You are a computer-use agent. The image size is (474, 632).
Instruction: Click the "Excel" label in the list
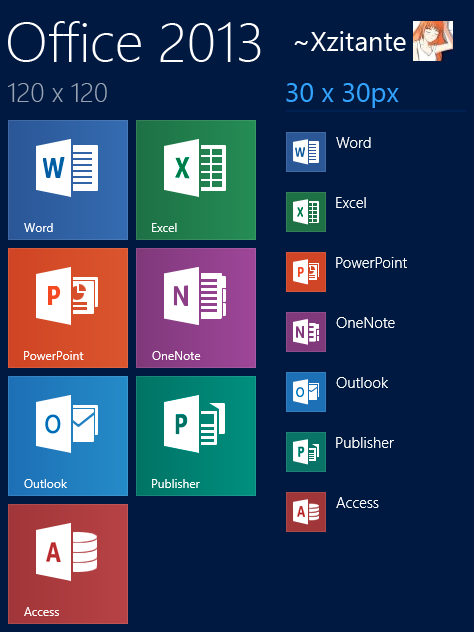(351, 203)
